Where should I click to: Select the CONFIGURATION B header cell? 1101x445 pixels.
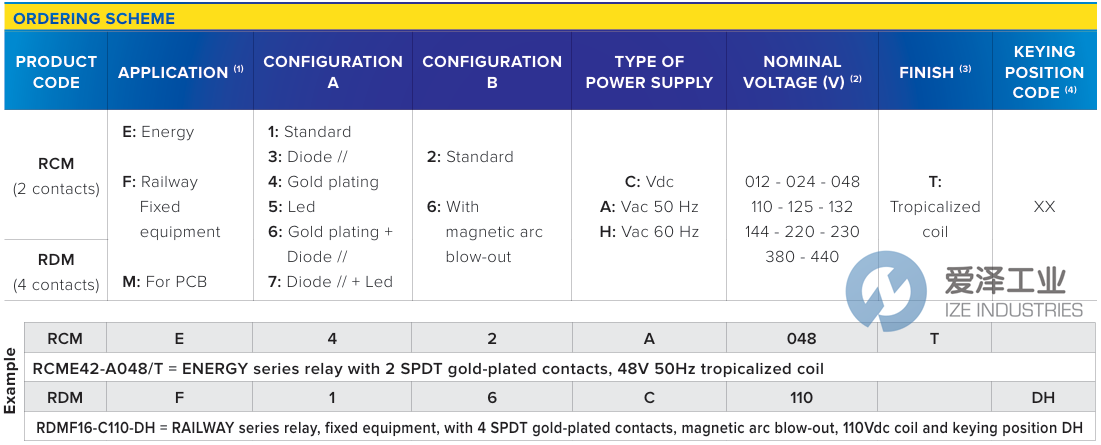pos(492,72)
